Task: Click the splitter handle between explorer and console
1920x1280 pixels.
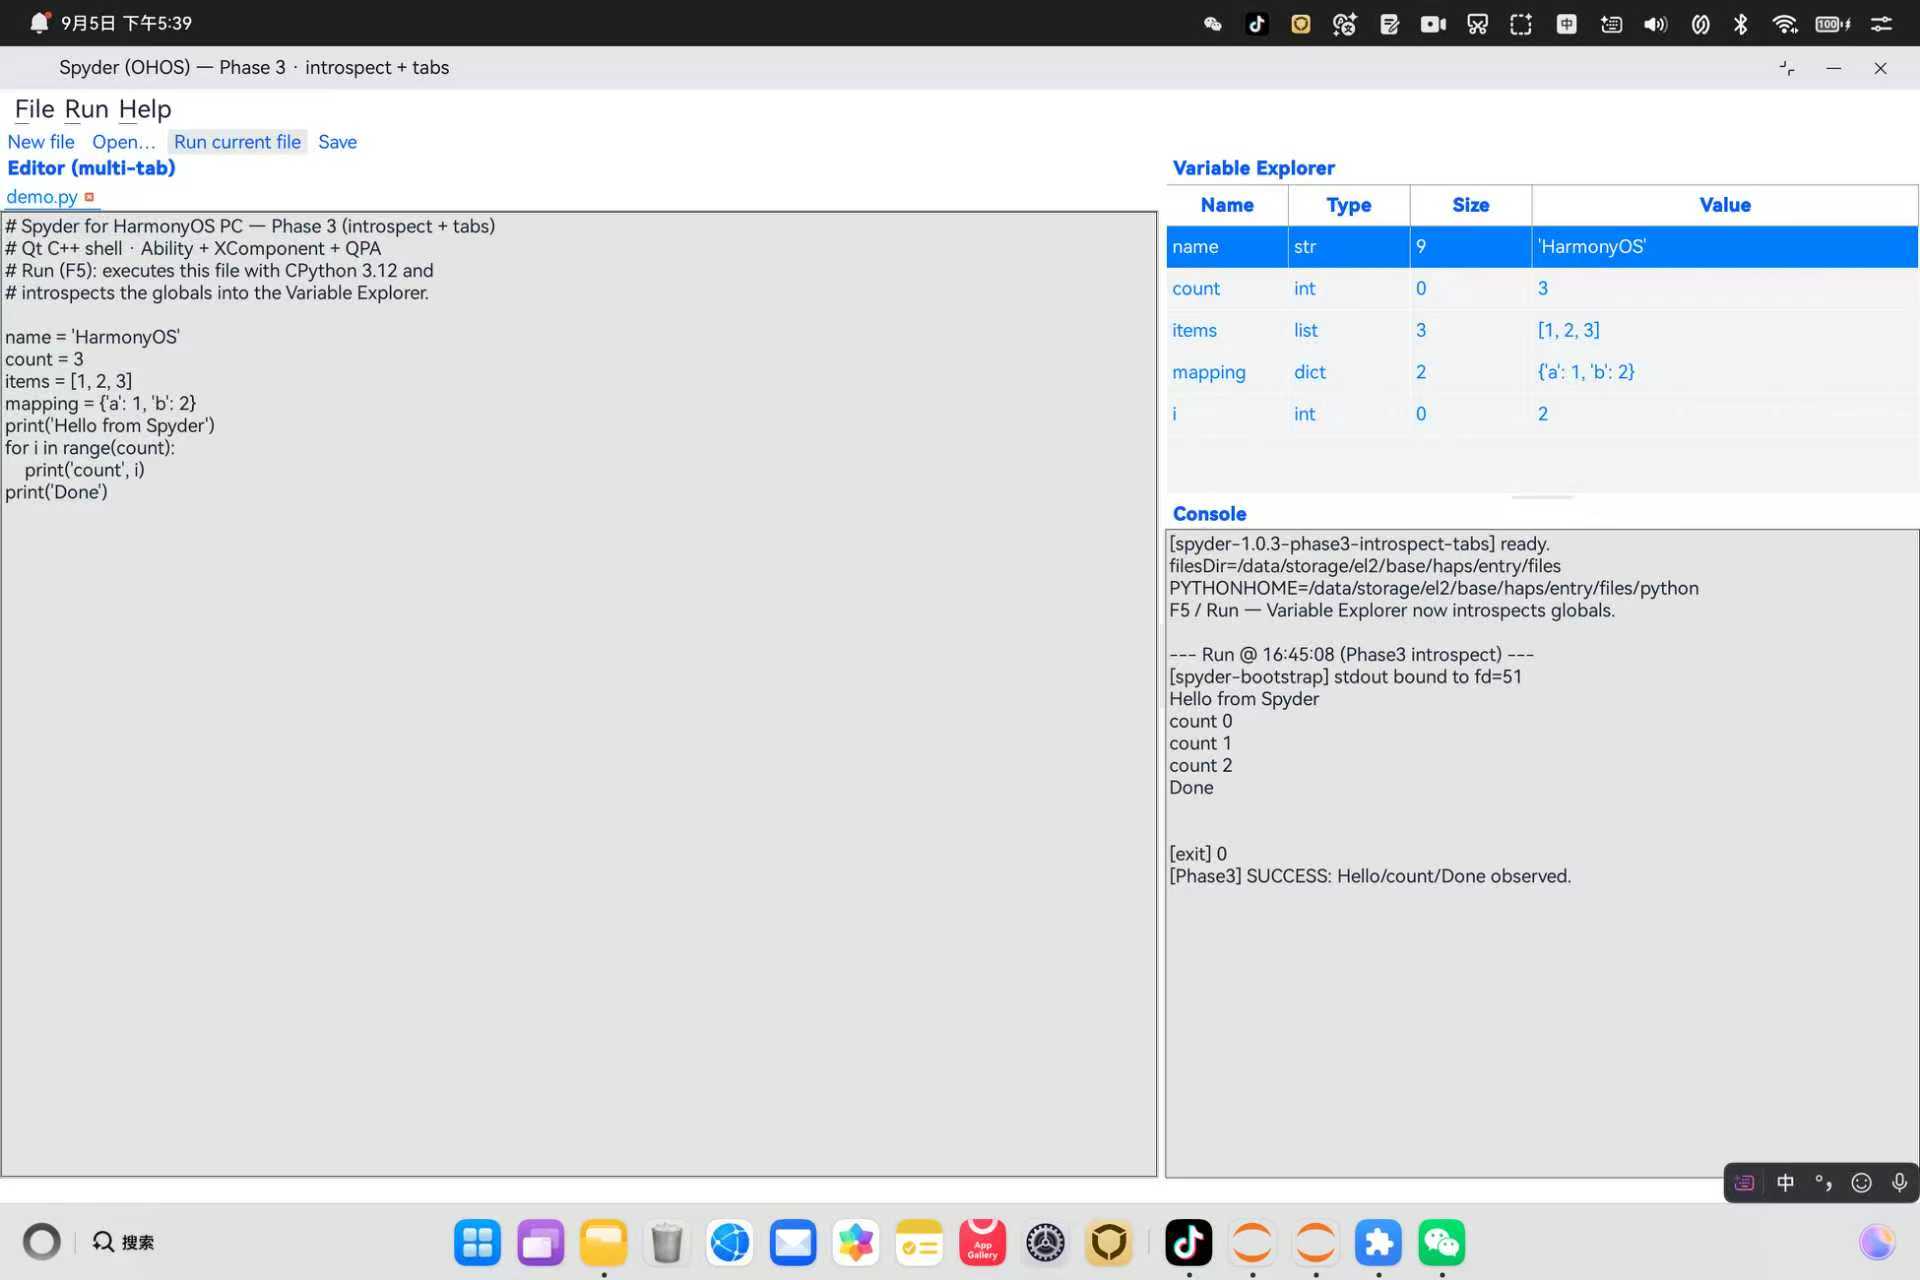Action: coord(1542,497)
